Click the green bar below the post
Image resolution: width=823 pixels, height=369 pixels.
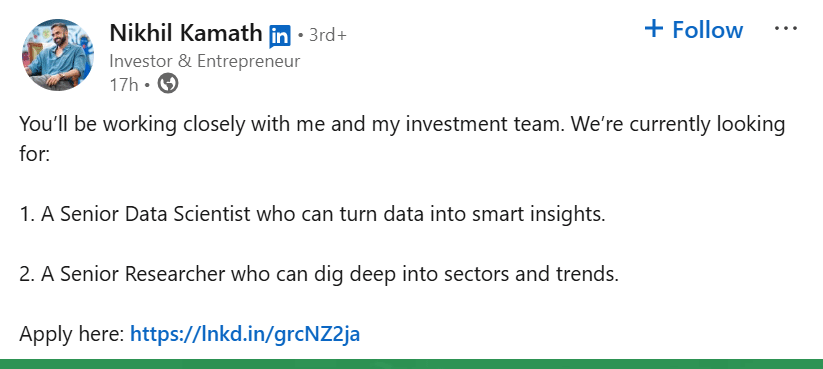(x=412, y=364)
